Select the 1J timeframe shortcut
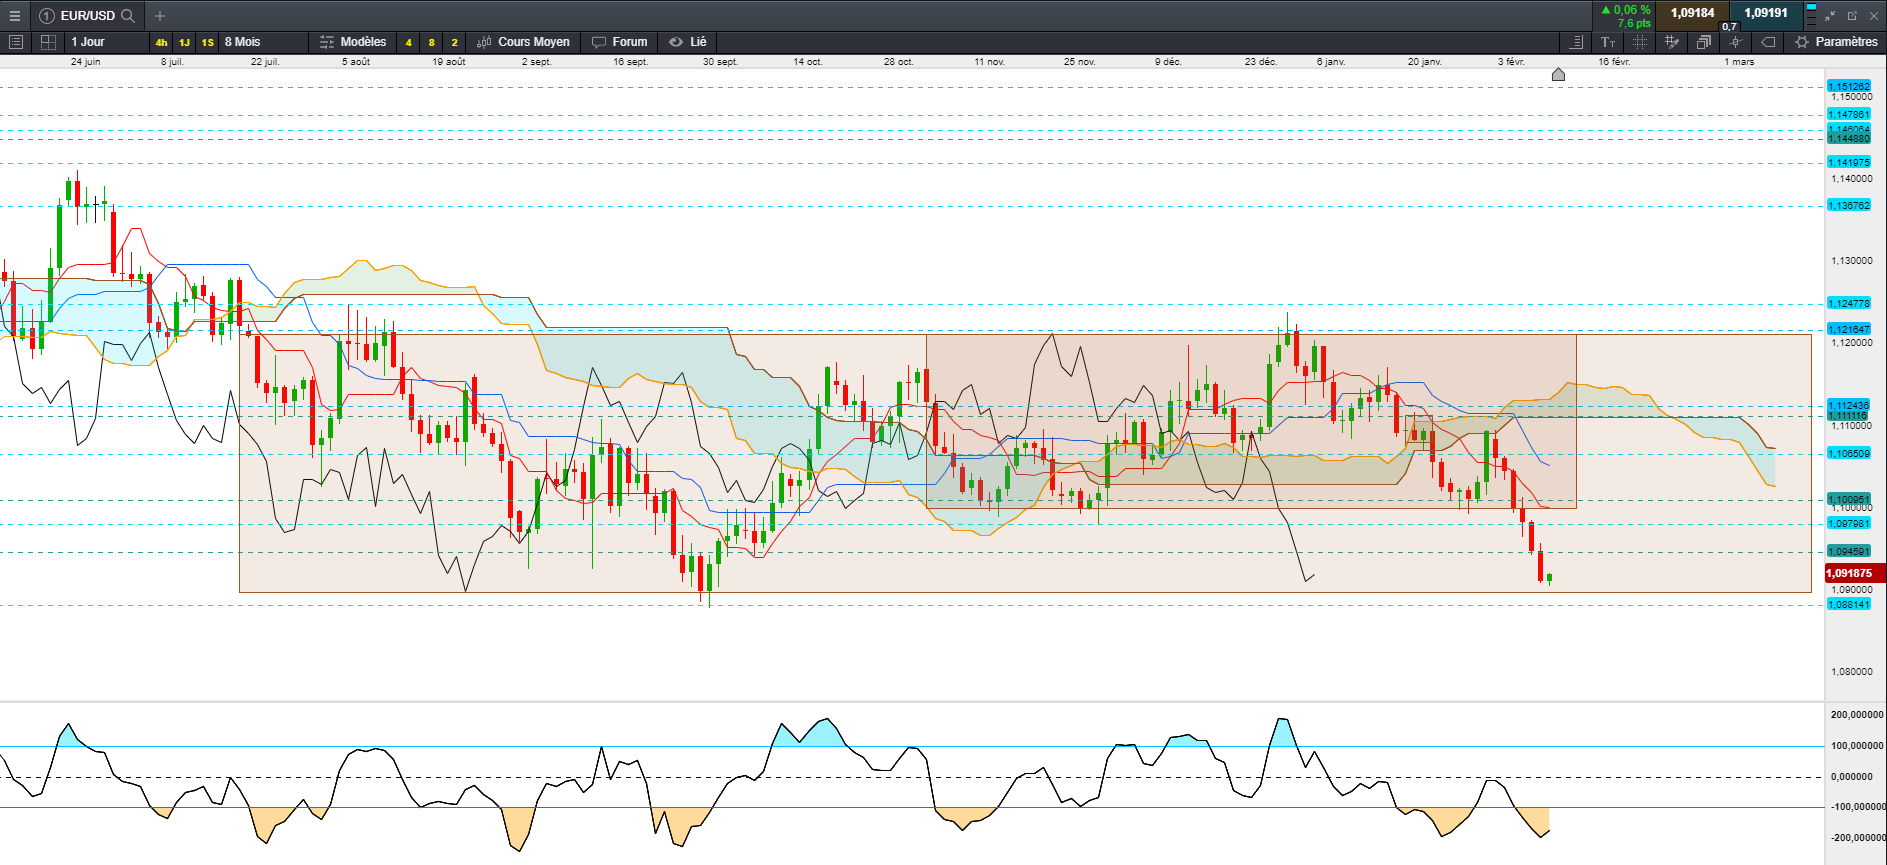 [x=184, y=42]
